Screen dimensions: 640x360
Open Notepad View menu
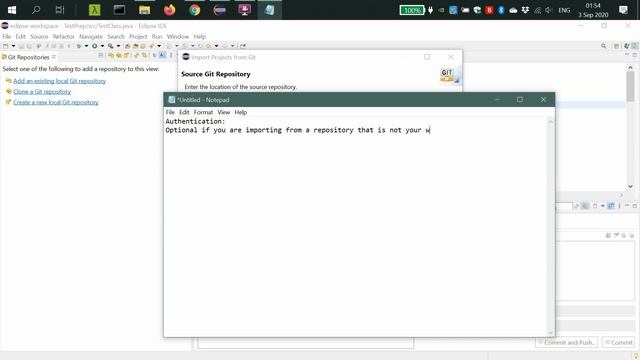tap(224, 112)
